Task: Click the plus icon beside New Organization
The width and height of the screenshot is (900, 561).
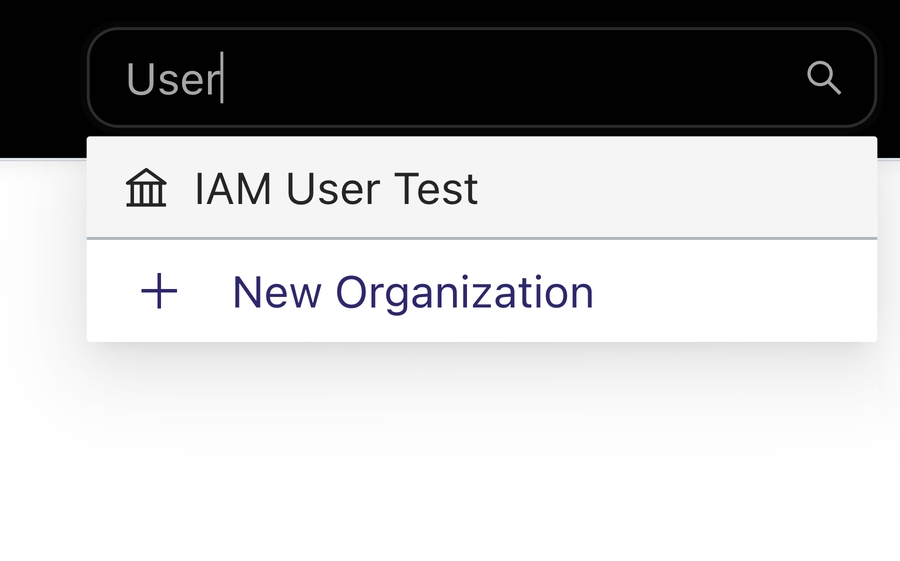Action: pos(159,292)
